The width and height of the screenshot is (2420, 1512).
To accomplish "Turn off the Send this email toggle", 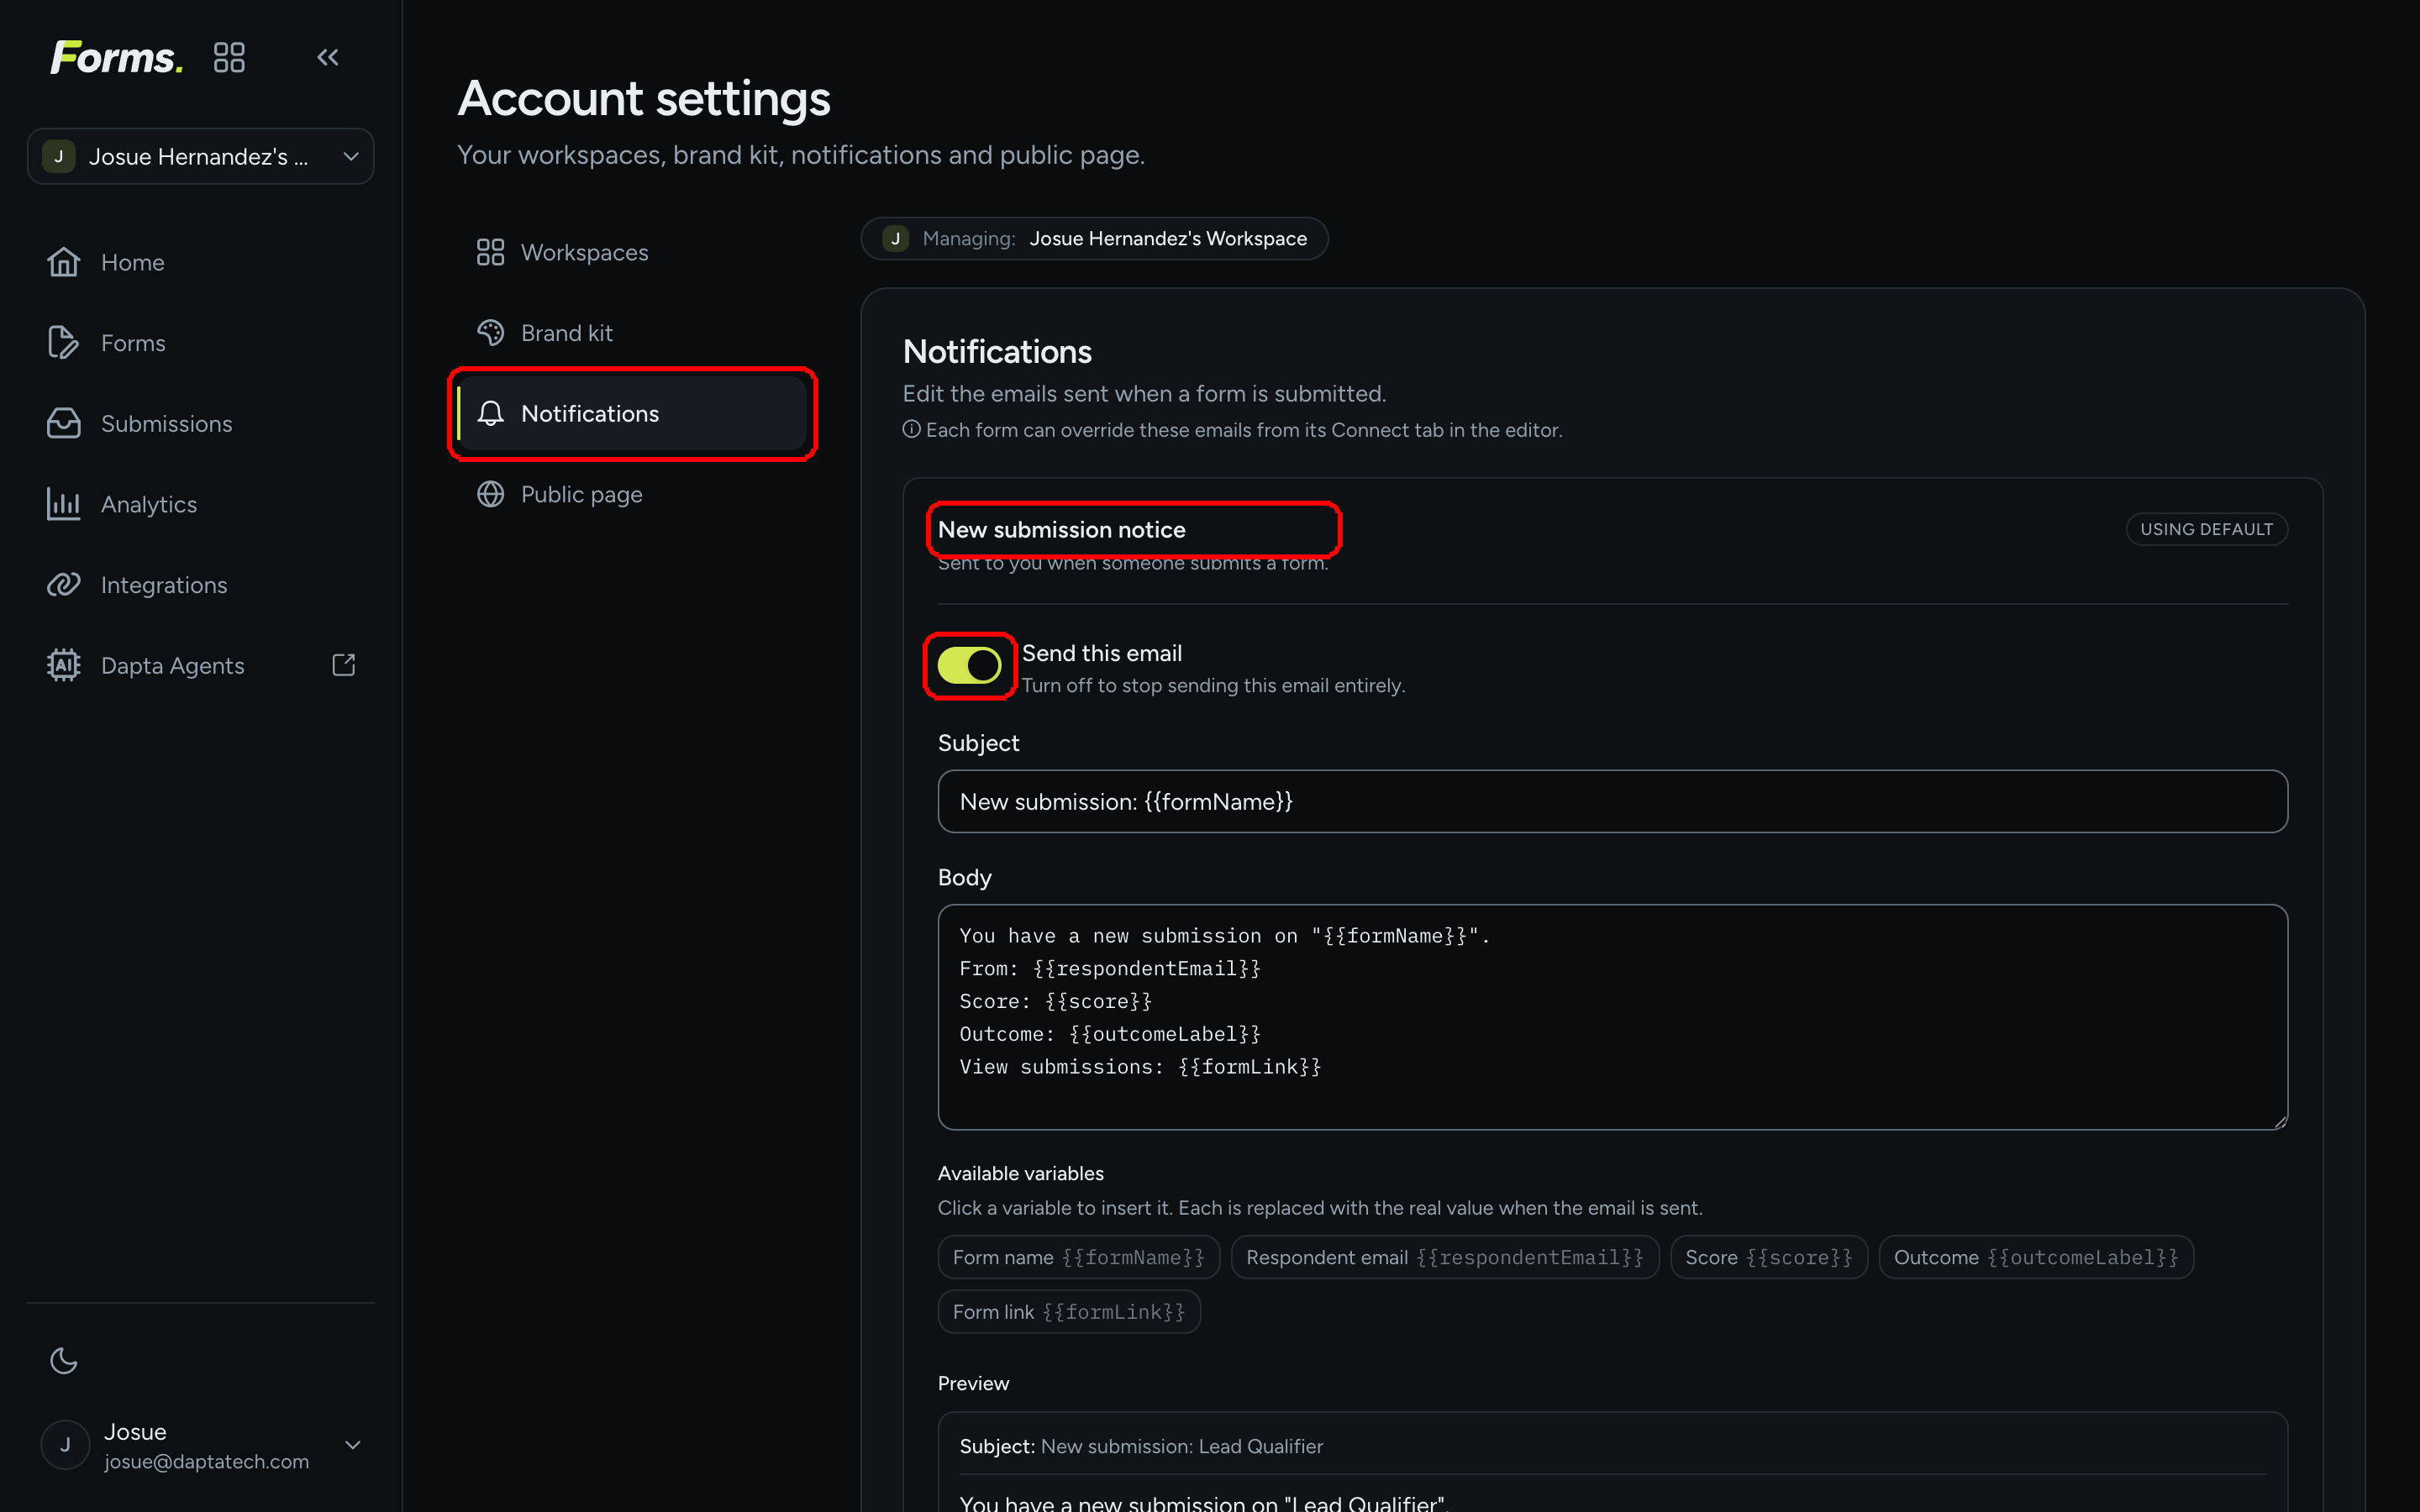I will pos(969,665).
